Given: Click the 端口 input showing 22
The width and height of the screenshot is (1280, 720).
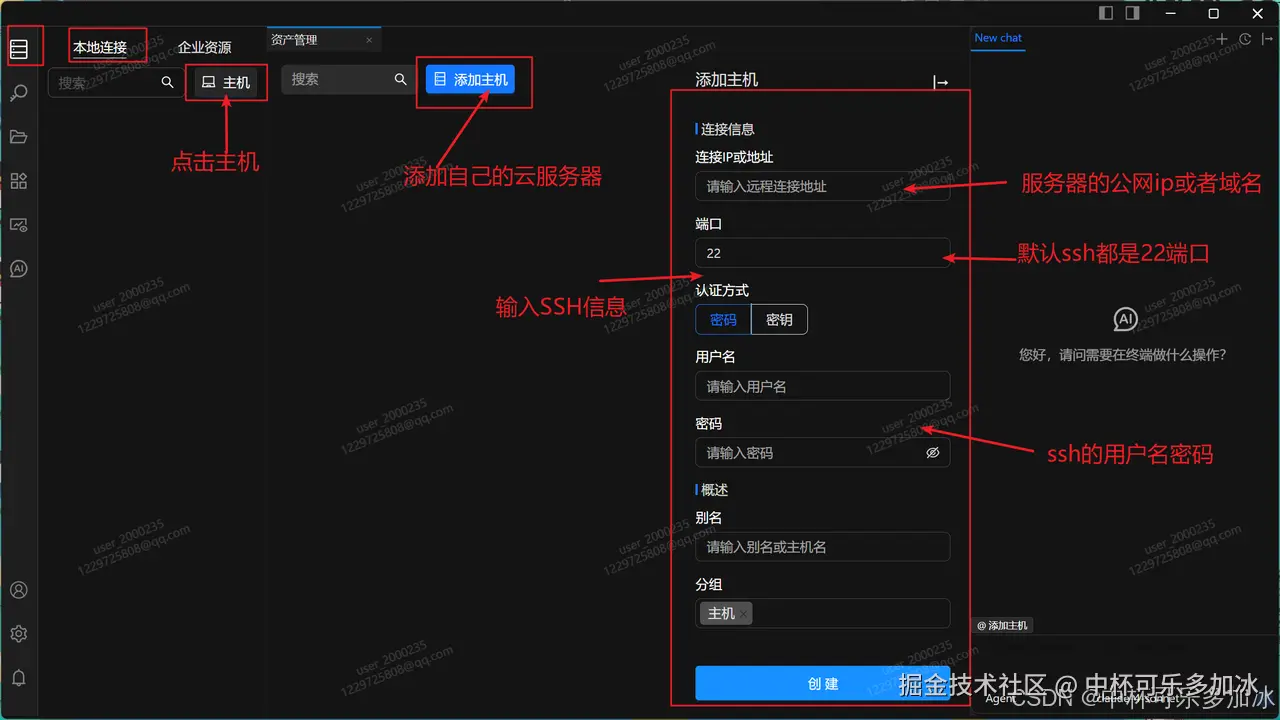Looking at the screenshot, I should pos(822,253).
